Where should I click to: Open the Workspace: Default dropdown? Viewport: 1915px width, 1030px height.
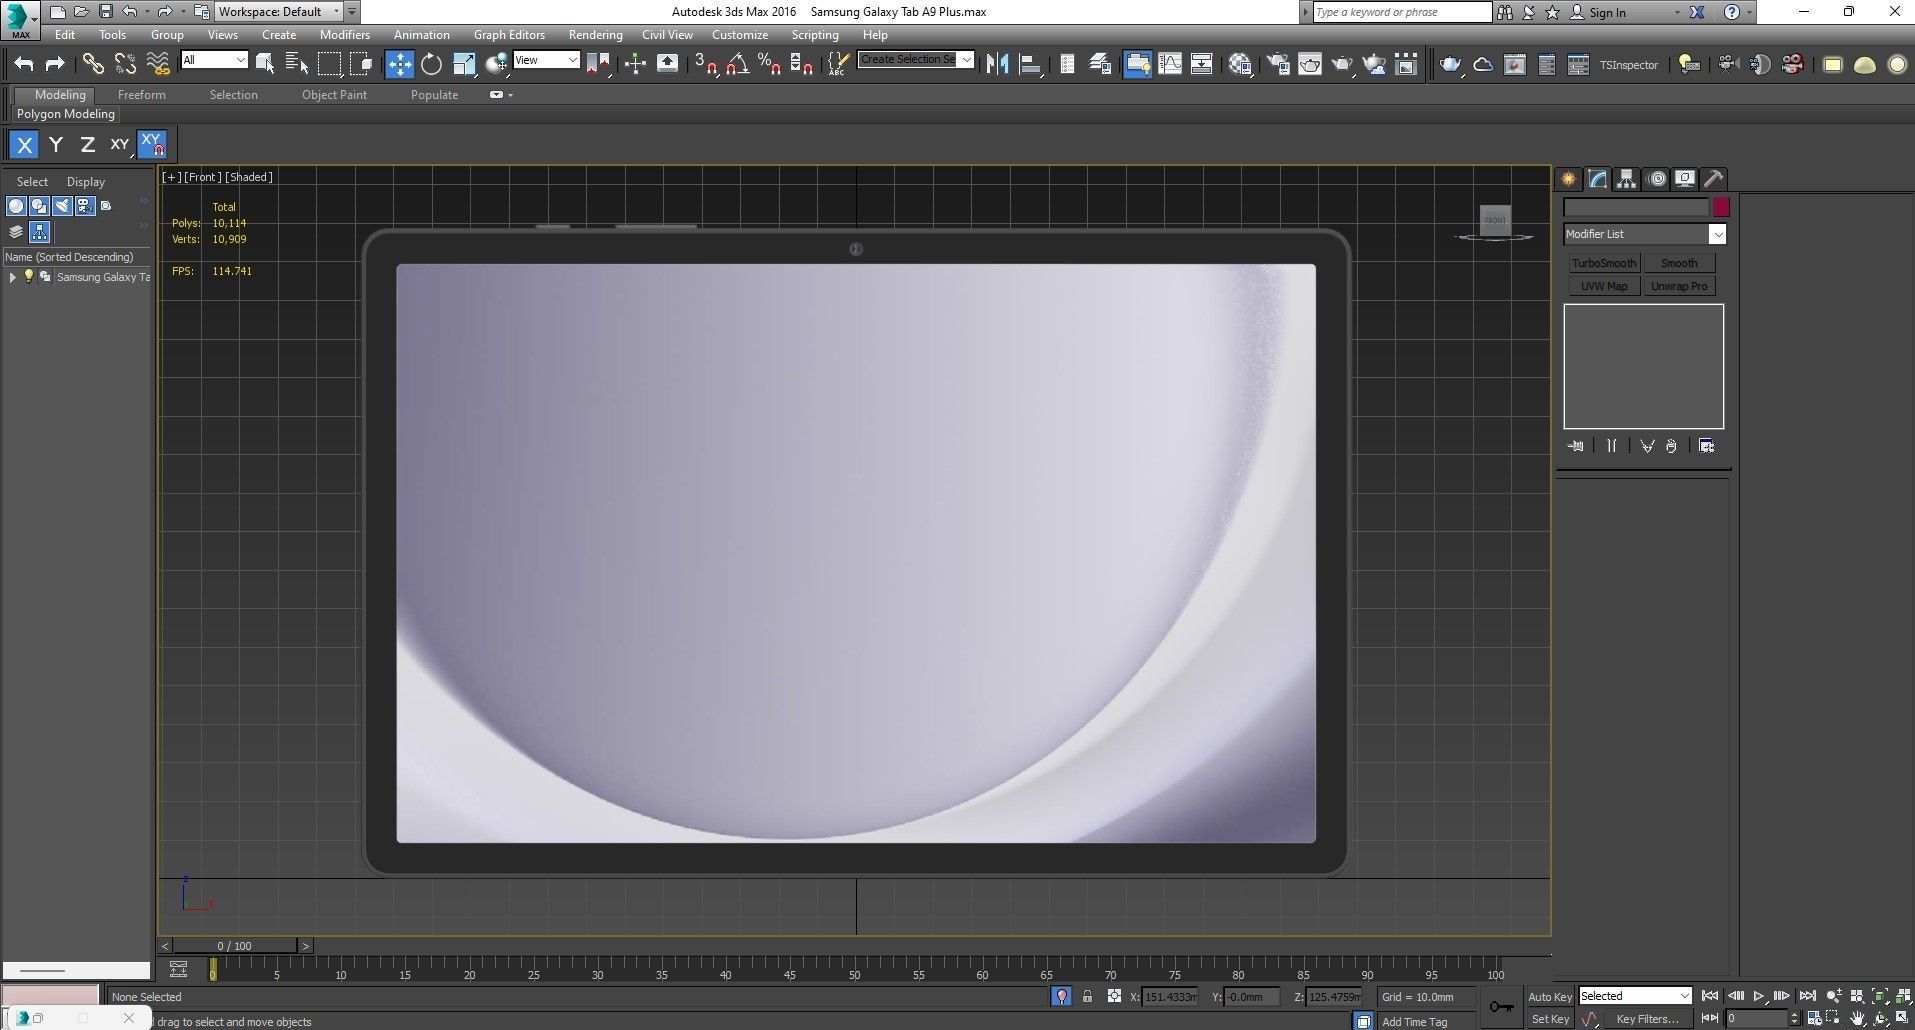tap(278, 12)
